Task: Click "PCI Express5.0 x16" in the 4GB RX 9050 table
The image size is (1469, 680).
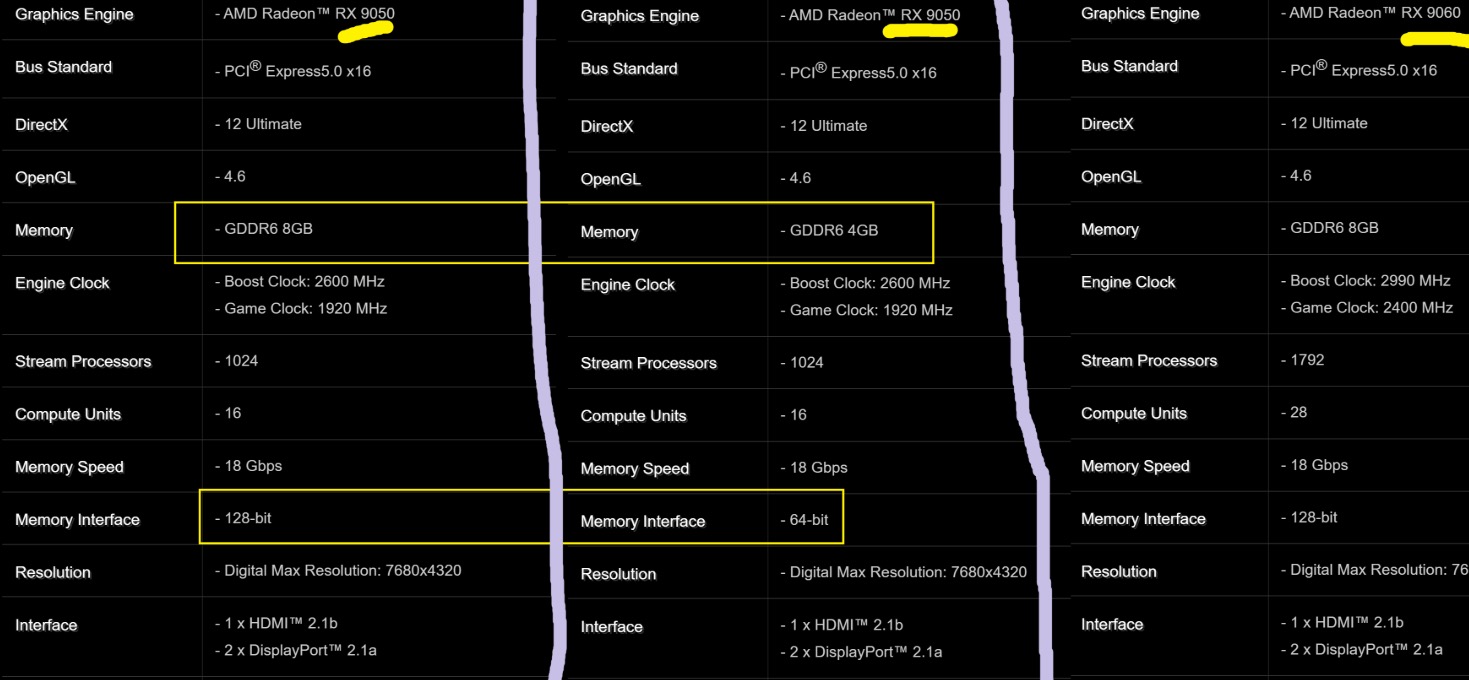Action: tap(863, 71)
